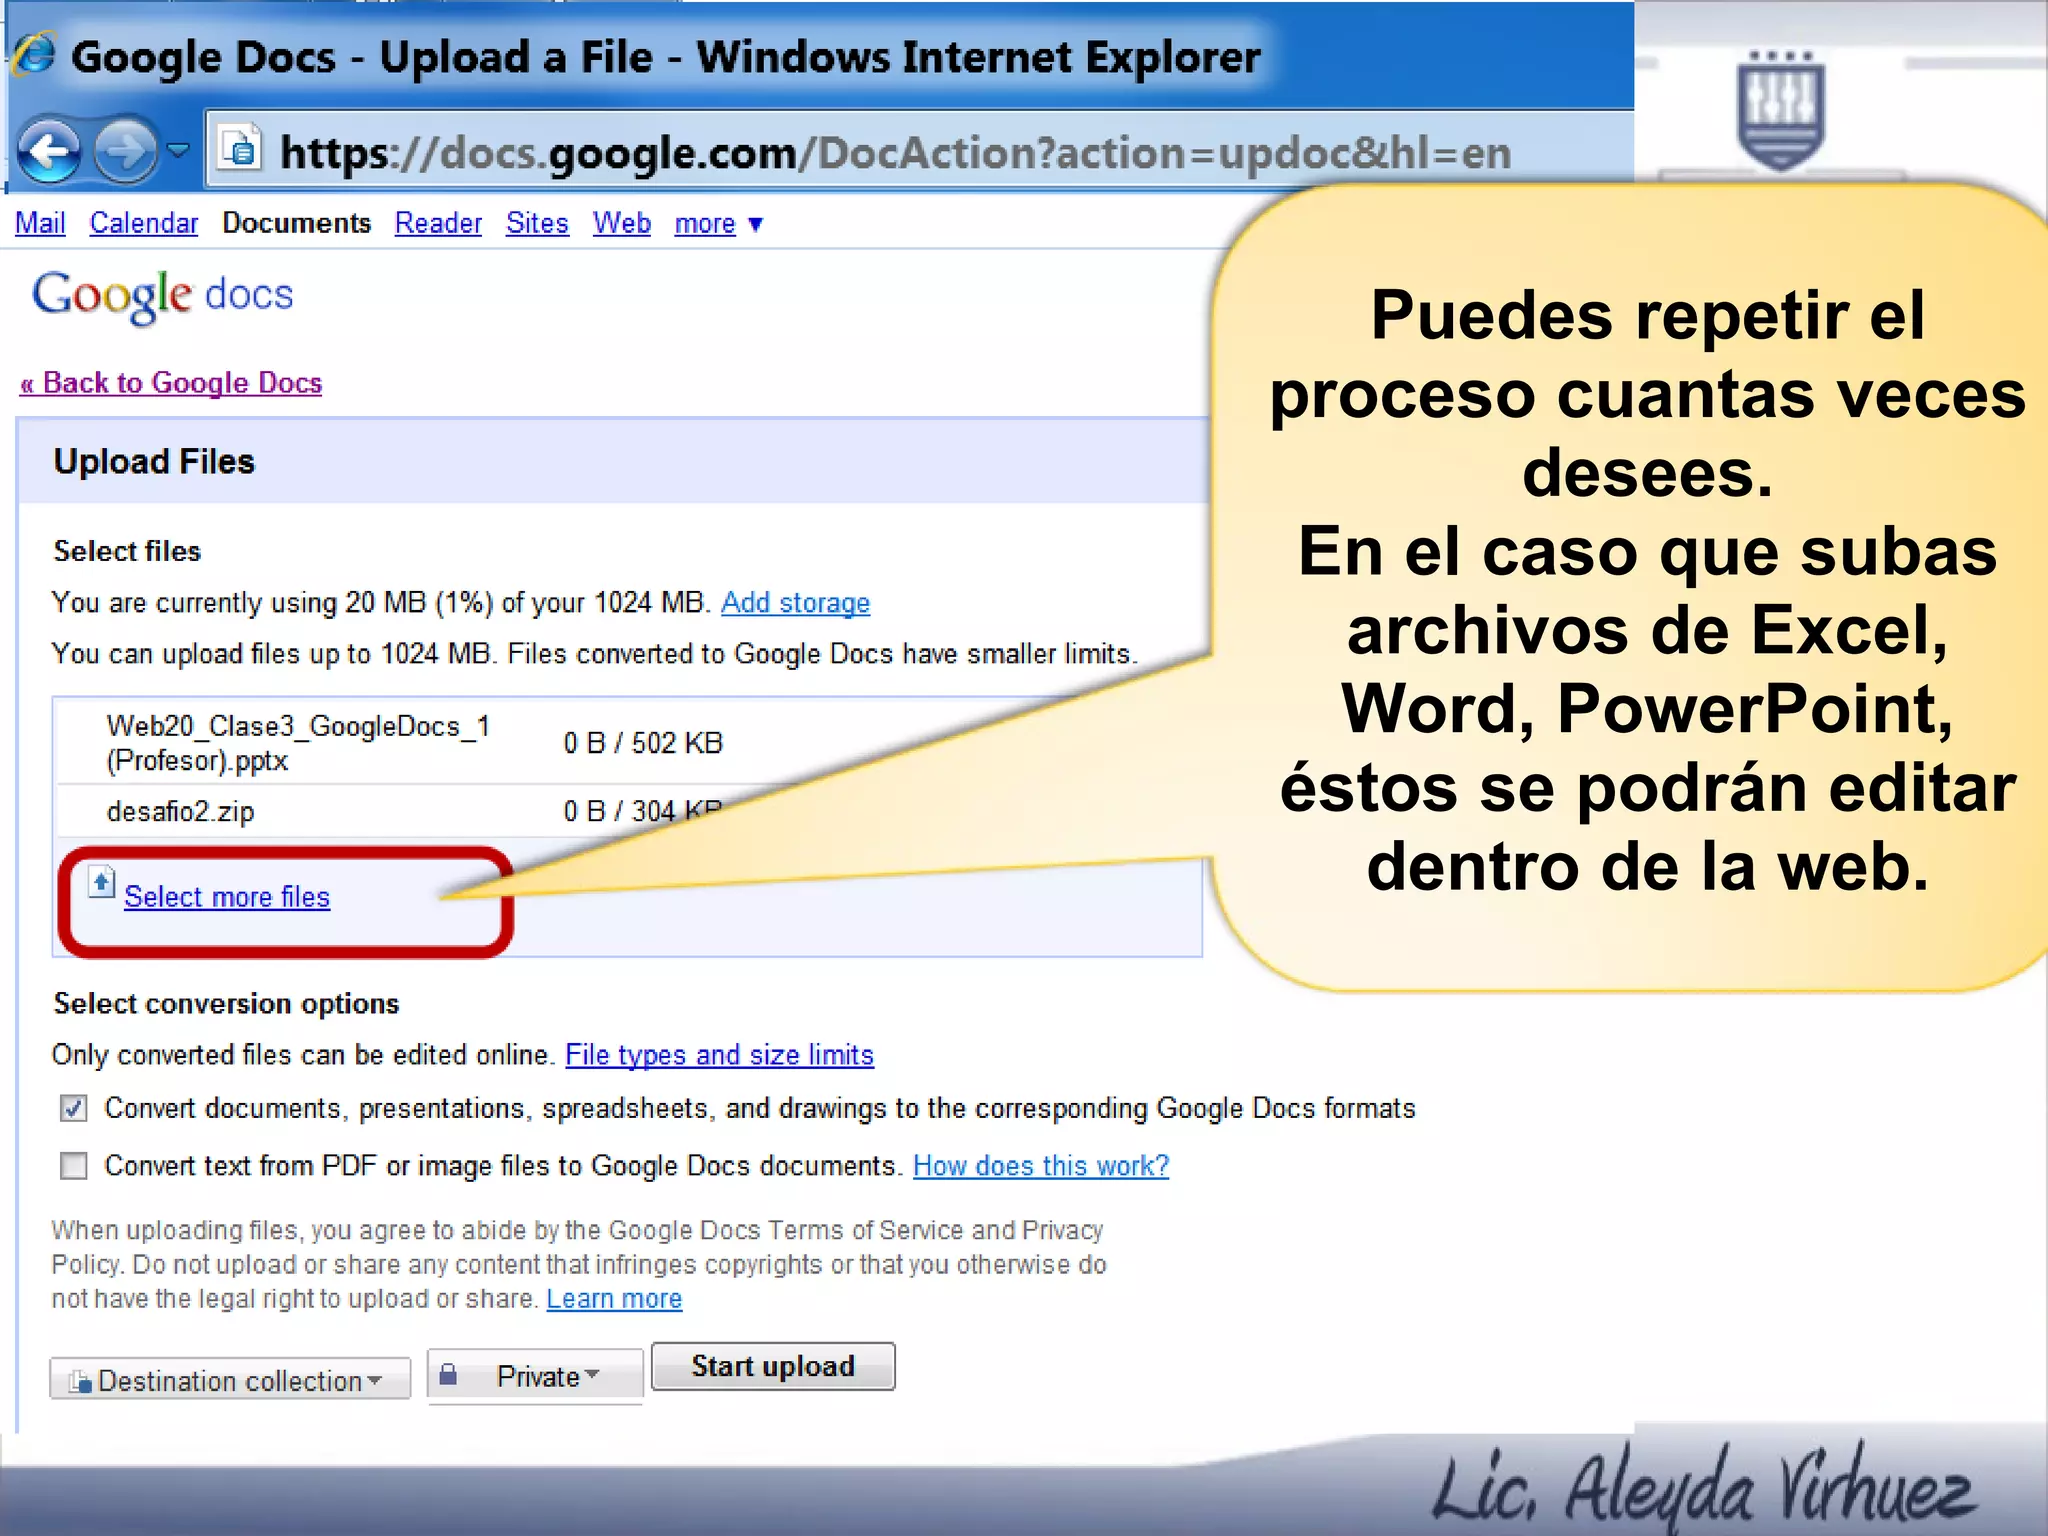Viewport: 2048px width, 1536px height.
Task: Open File types and size limits link
Action: 719,1055
